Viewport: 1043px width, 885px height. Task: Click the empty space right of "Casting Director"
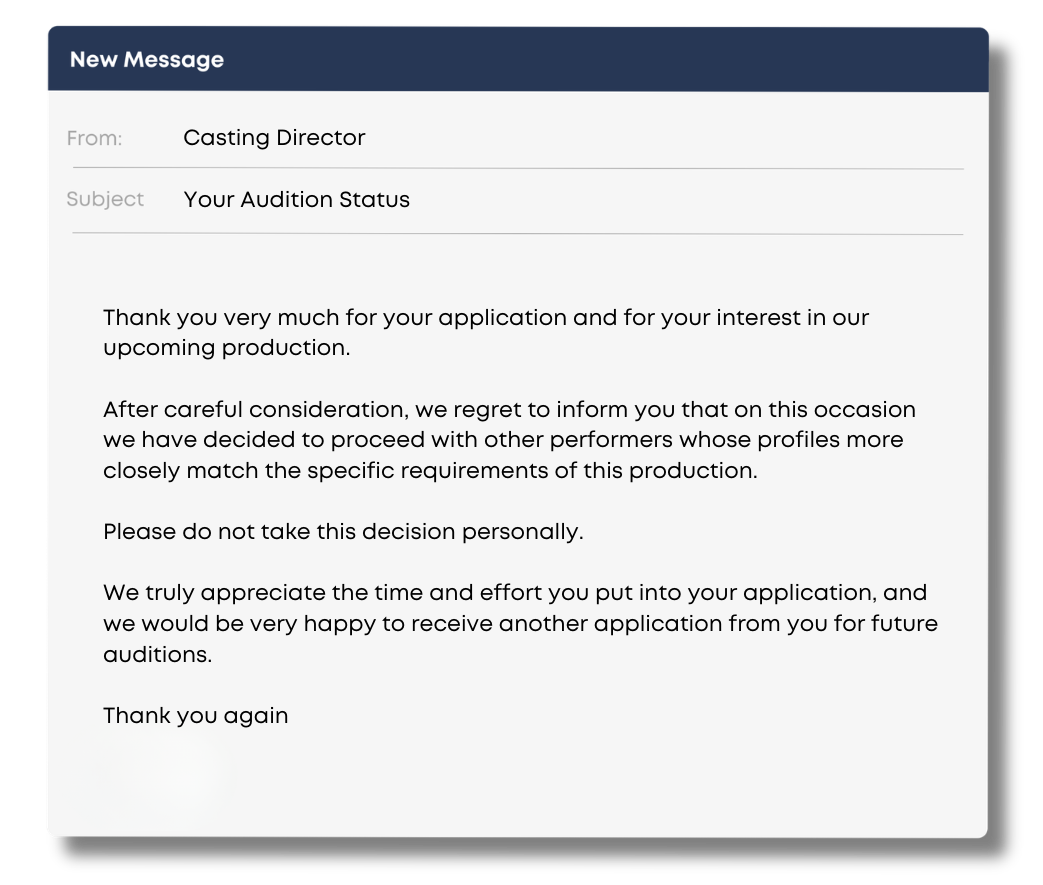[660, 138]
